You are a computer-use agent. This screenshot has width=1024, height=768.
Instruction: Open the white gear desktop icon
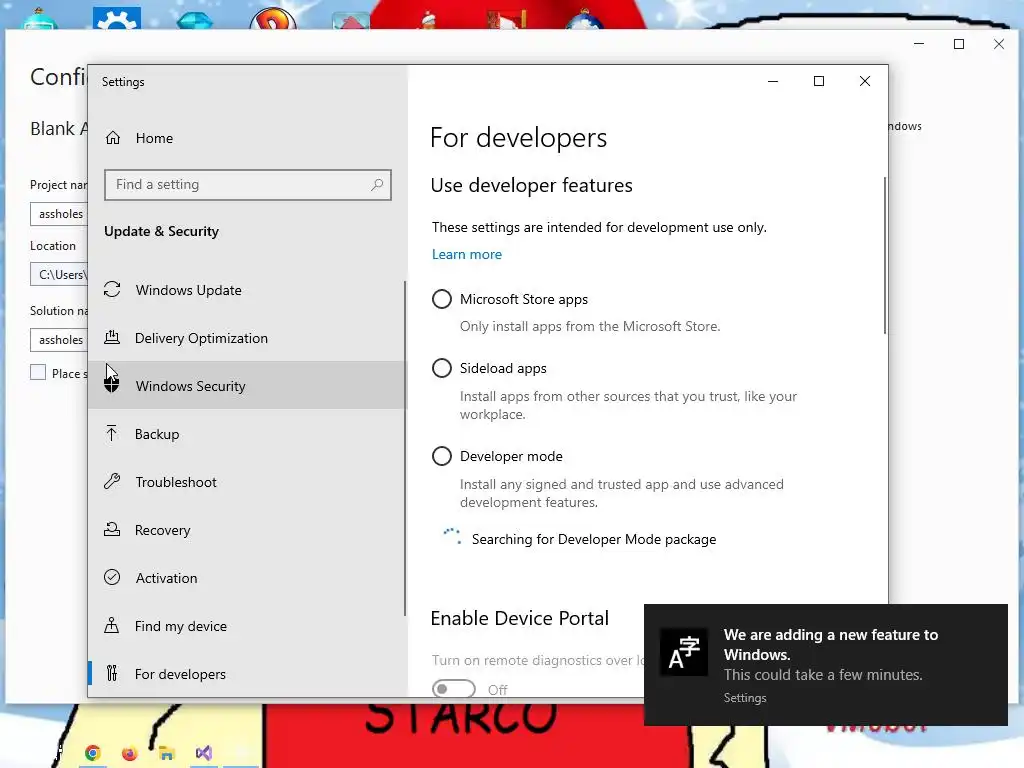pyautogui.click(x=116, y=17)
